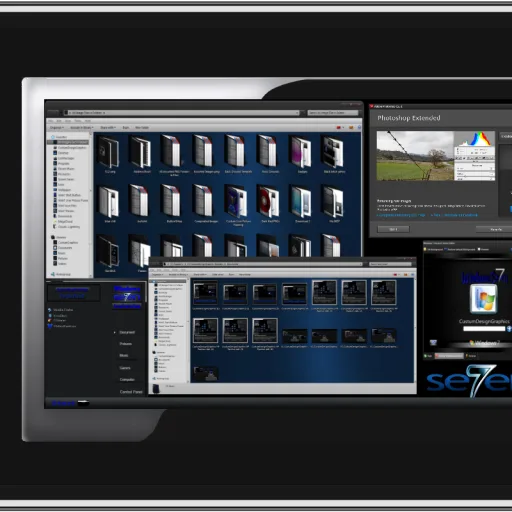
Task: Select Computer in the Start menu
Action: pyautogui.click(x=127, y=380)
